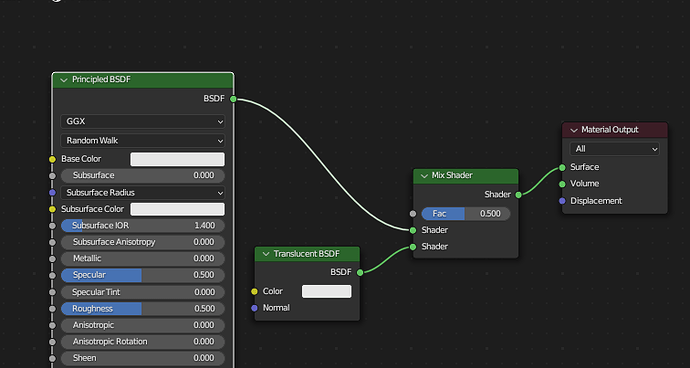Click the Subsurface Color swatch
Screen dimensions: 690x368
point(177,209)
